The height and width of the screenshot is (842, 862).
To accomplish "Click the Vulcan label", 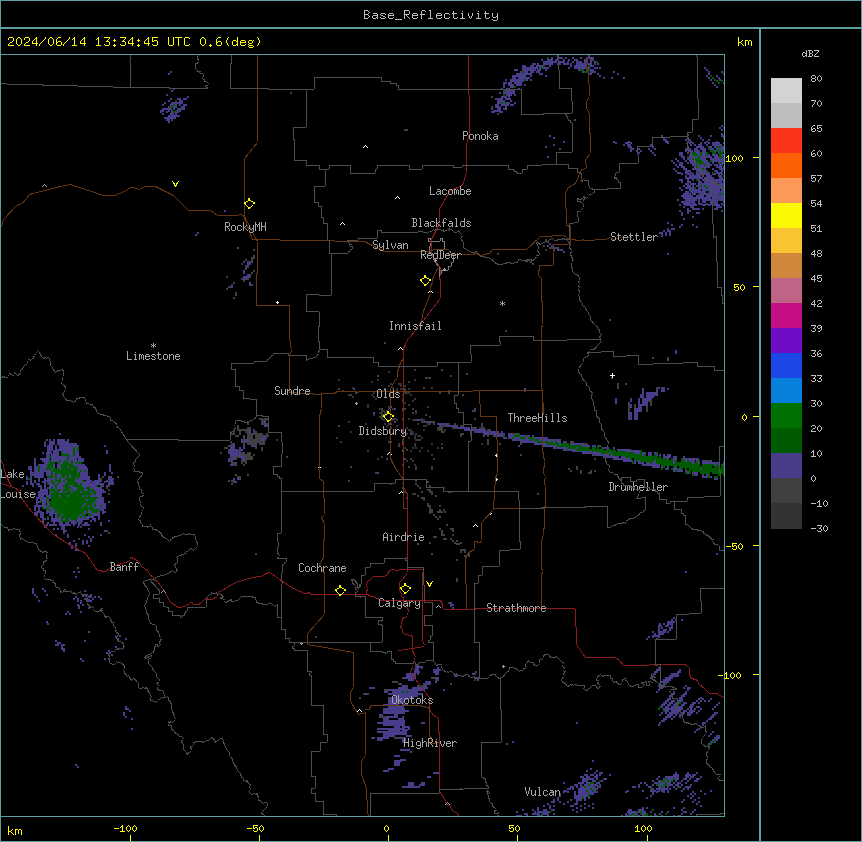I will coord(543,792).
